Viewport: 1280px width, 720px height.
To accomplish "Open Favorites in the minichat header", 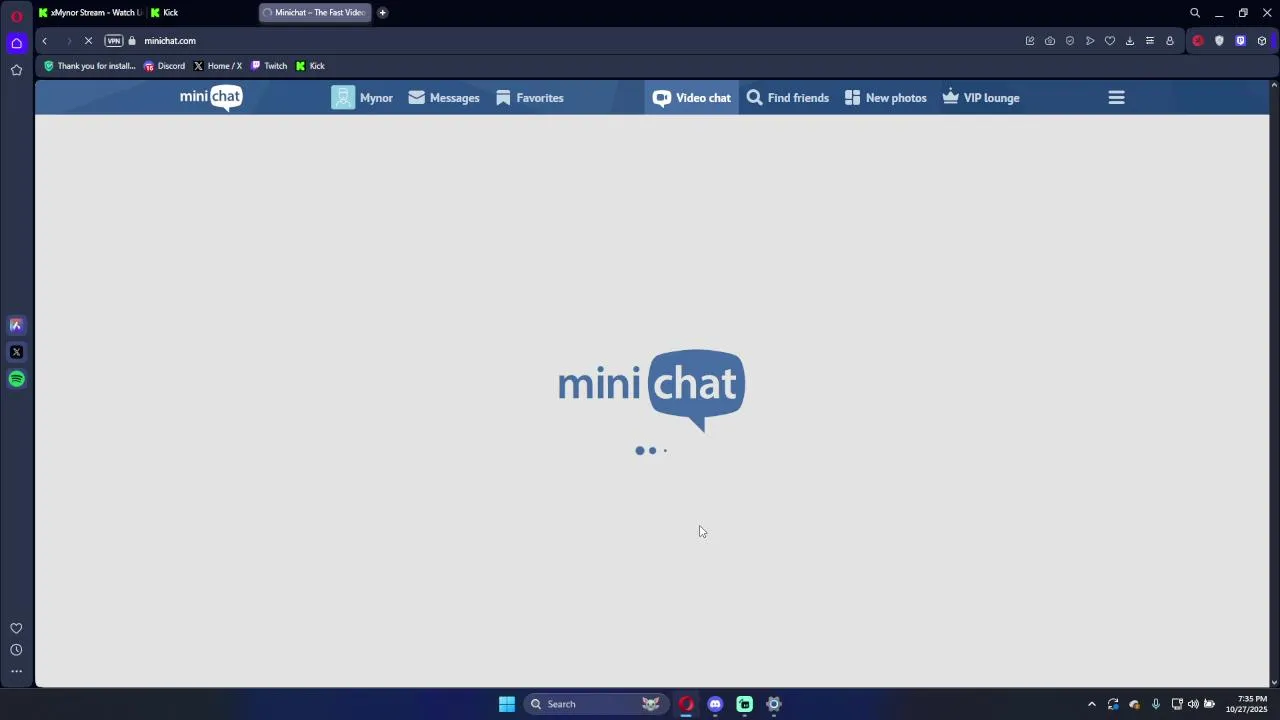I will coord(530,98).
